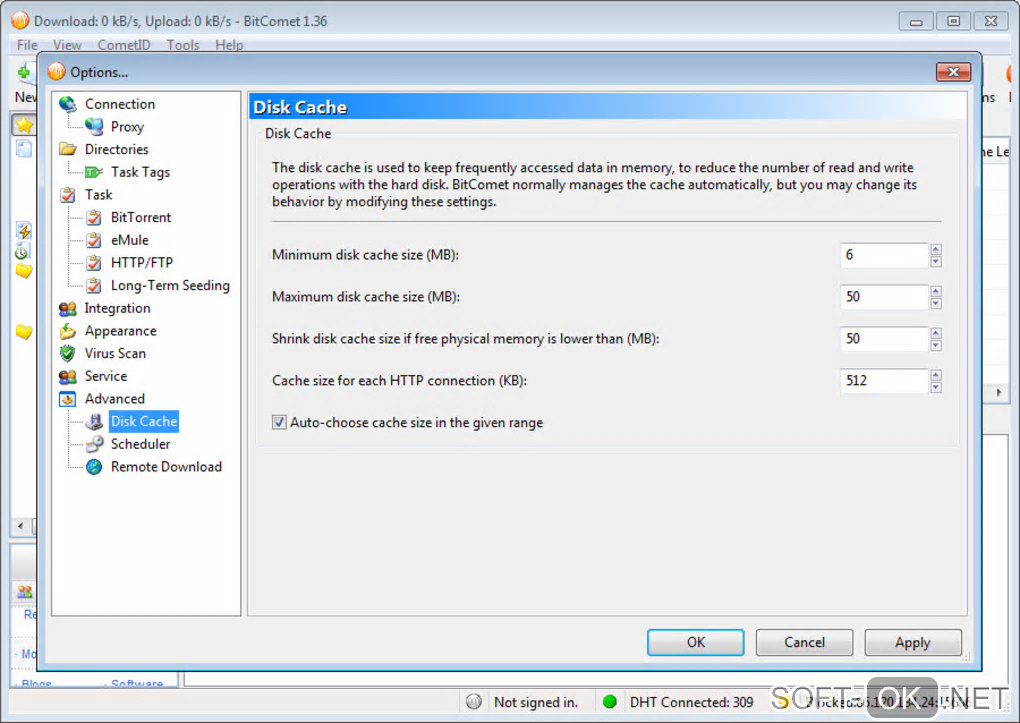Increase minimum disk cache size
The height and width of the screenshot is (723, 1020).
pos(936,249)
